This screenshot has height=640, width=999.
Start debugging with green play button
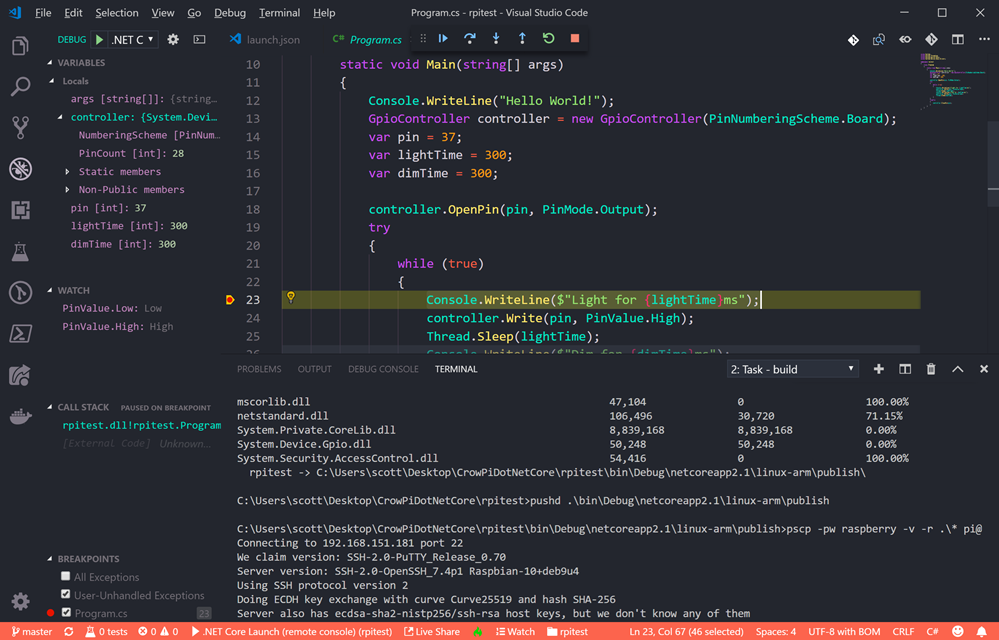pos(99,39)
